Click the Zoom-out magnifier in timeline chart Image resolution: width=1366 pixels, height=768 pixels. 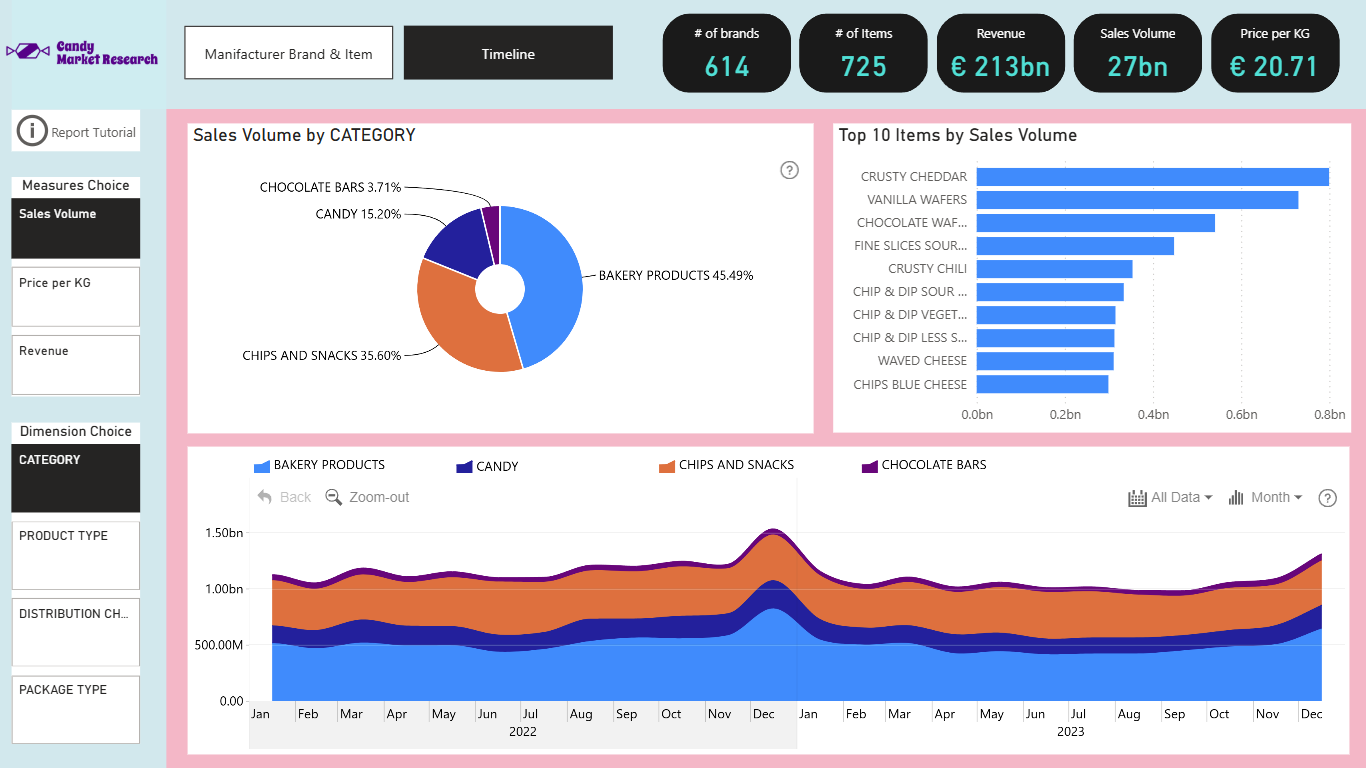click(x=334, y=497)
